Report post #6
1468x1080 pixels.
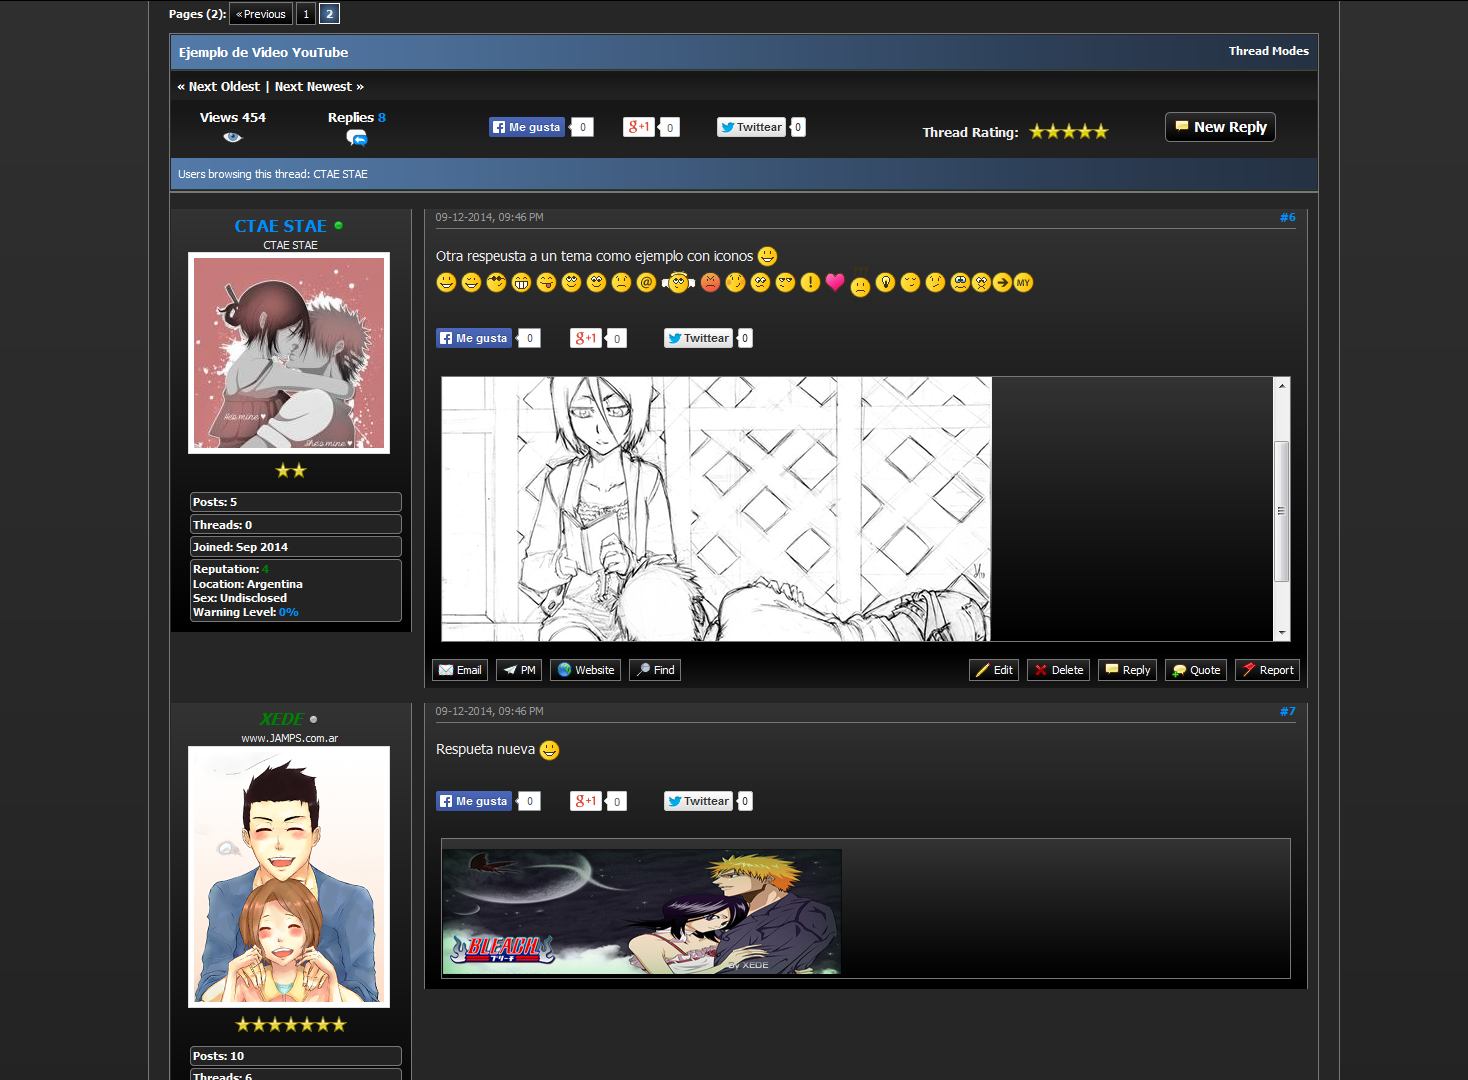coord(1267,670)
